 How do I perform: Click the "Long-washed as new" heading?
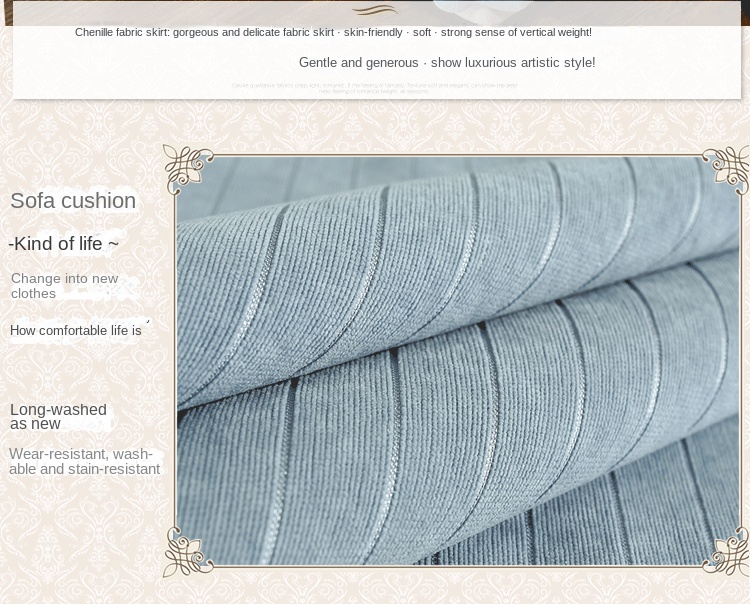point(58,417)
